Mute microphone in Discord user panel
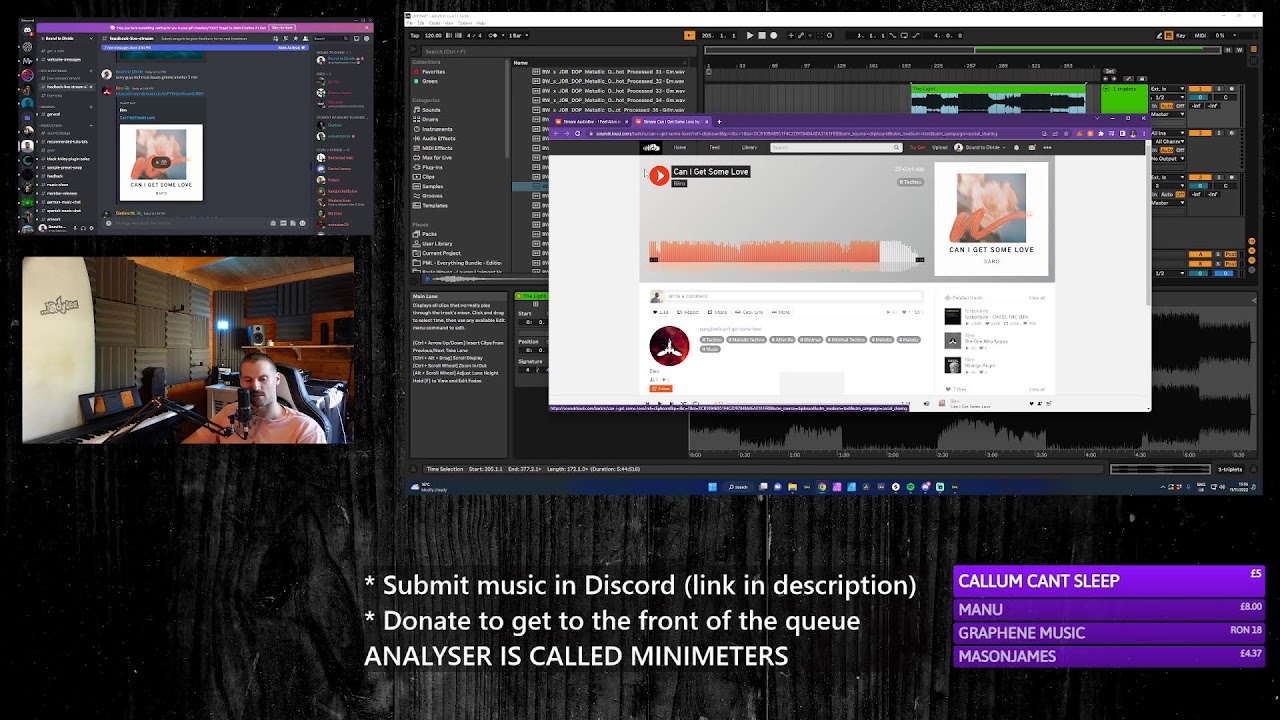Screen dimensions: 1280x720 (75, 228)
